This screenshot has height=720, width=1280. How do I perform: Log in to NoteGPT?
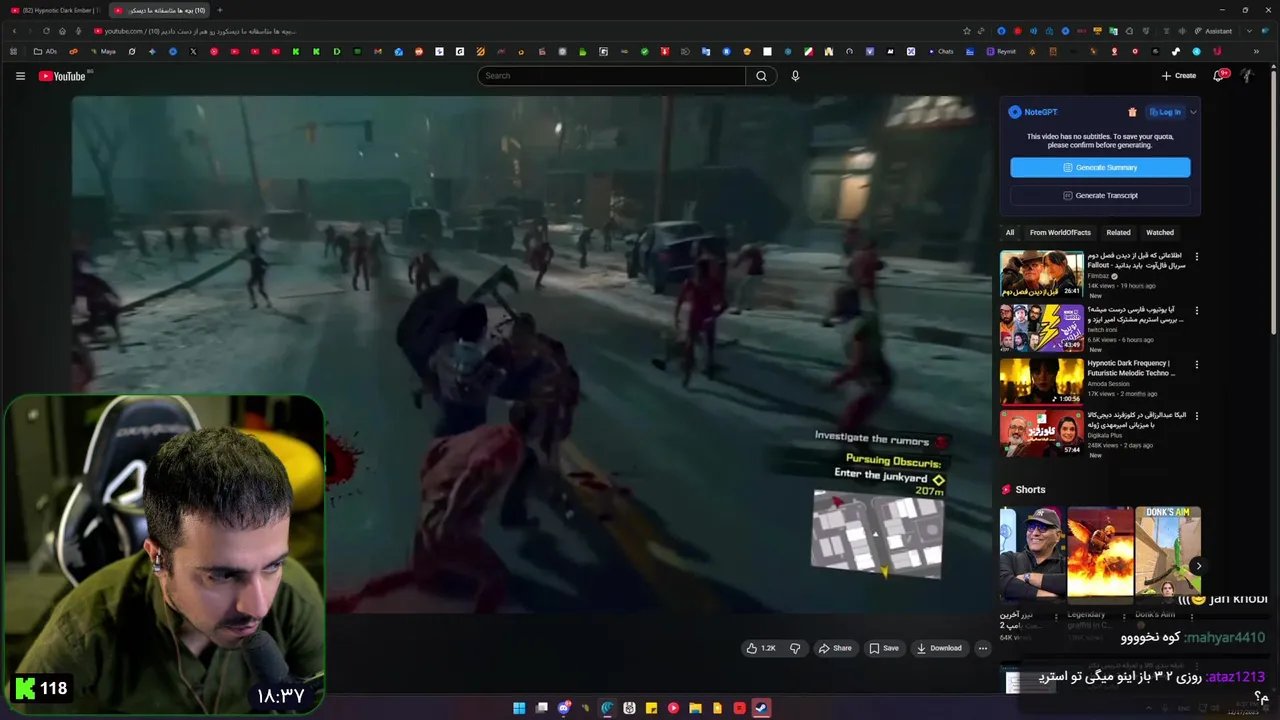1165,112
